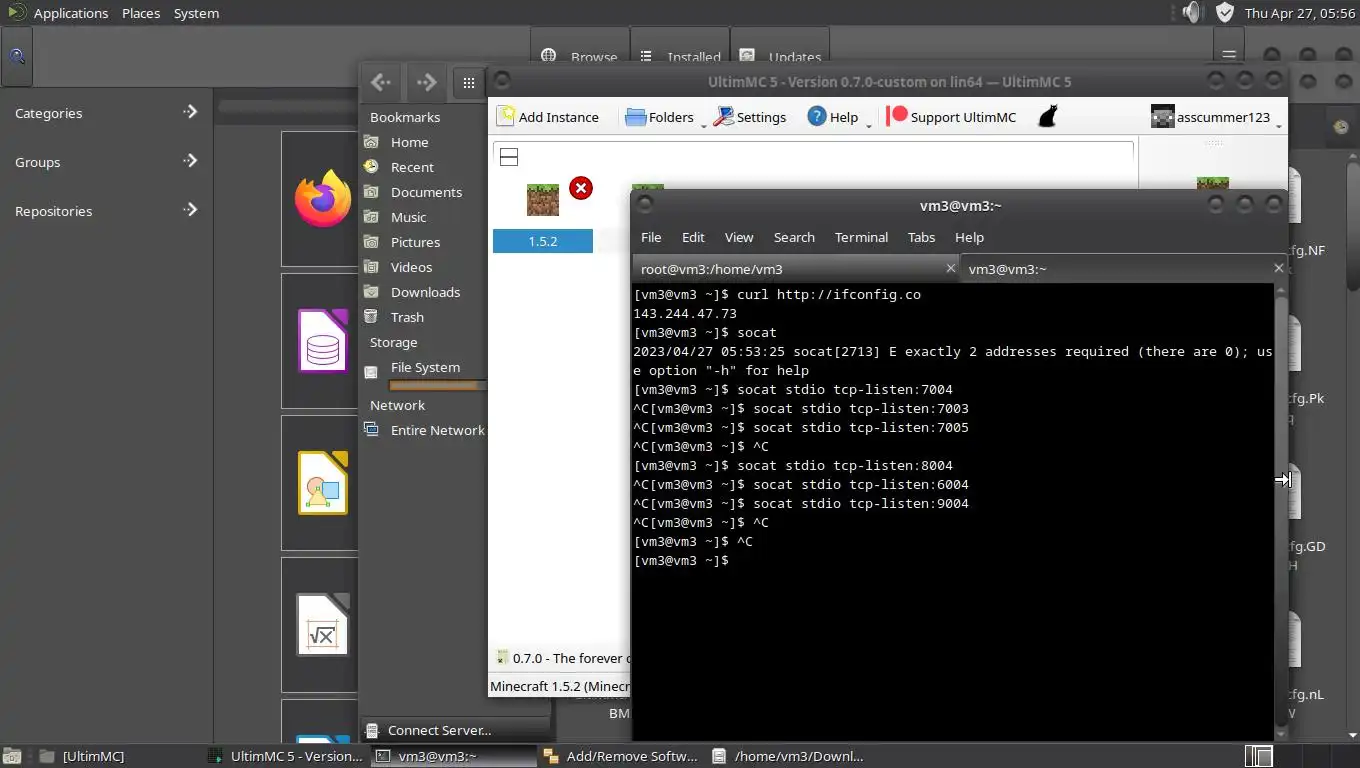Open the asscummer123 account dropdown
This screenshot has height=768, width=1360.
tap(1216, 117)
